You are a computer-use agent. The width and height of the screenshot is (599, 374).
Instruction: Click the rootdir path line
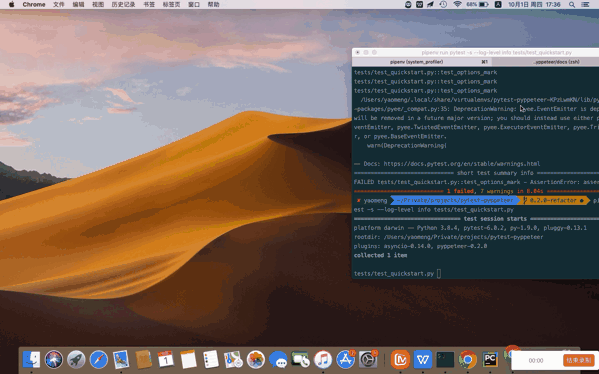click(x=448, y=237)
